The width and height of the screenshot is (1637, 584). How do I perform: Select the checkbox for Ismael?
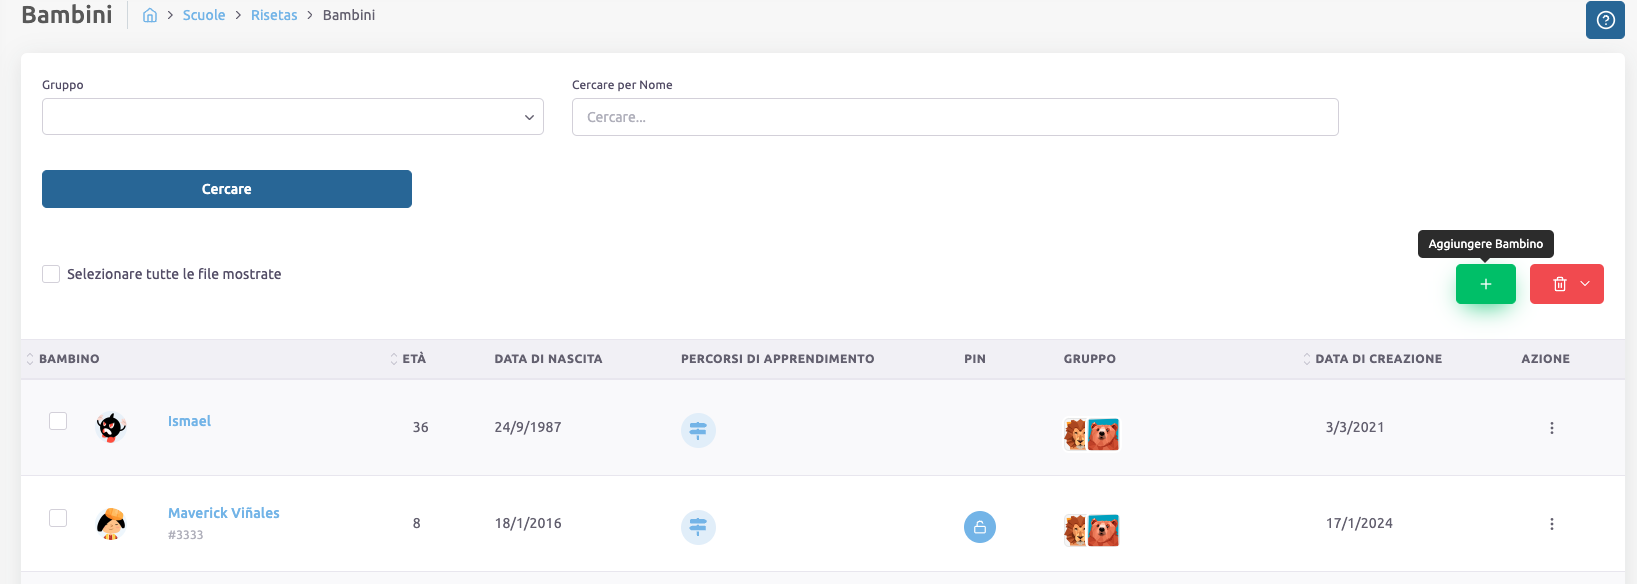(x=58, y=421)
